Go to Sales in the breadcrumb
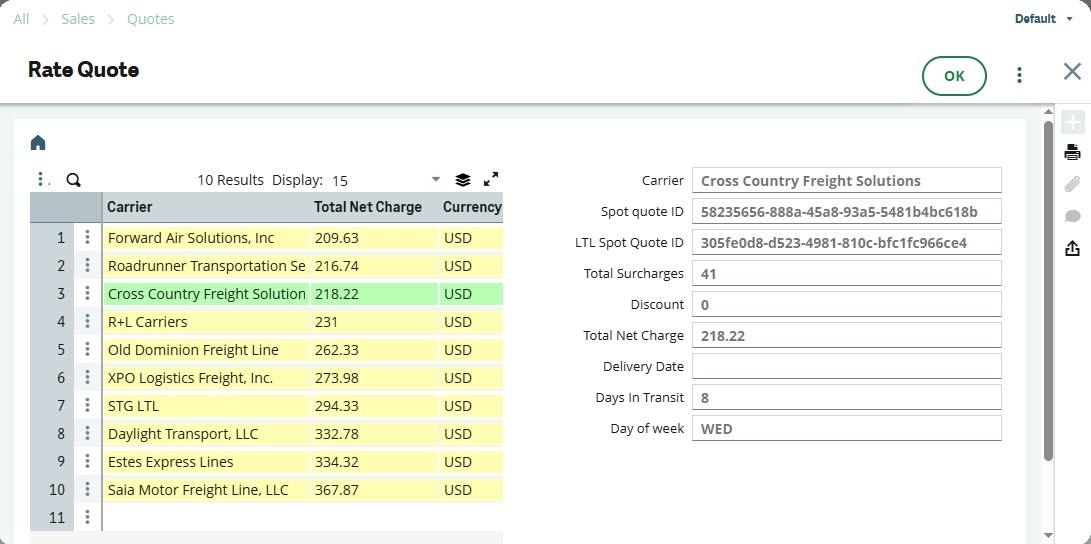Screen dimensions: 1091x544 80,19
